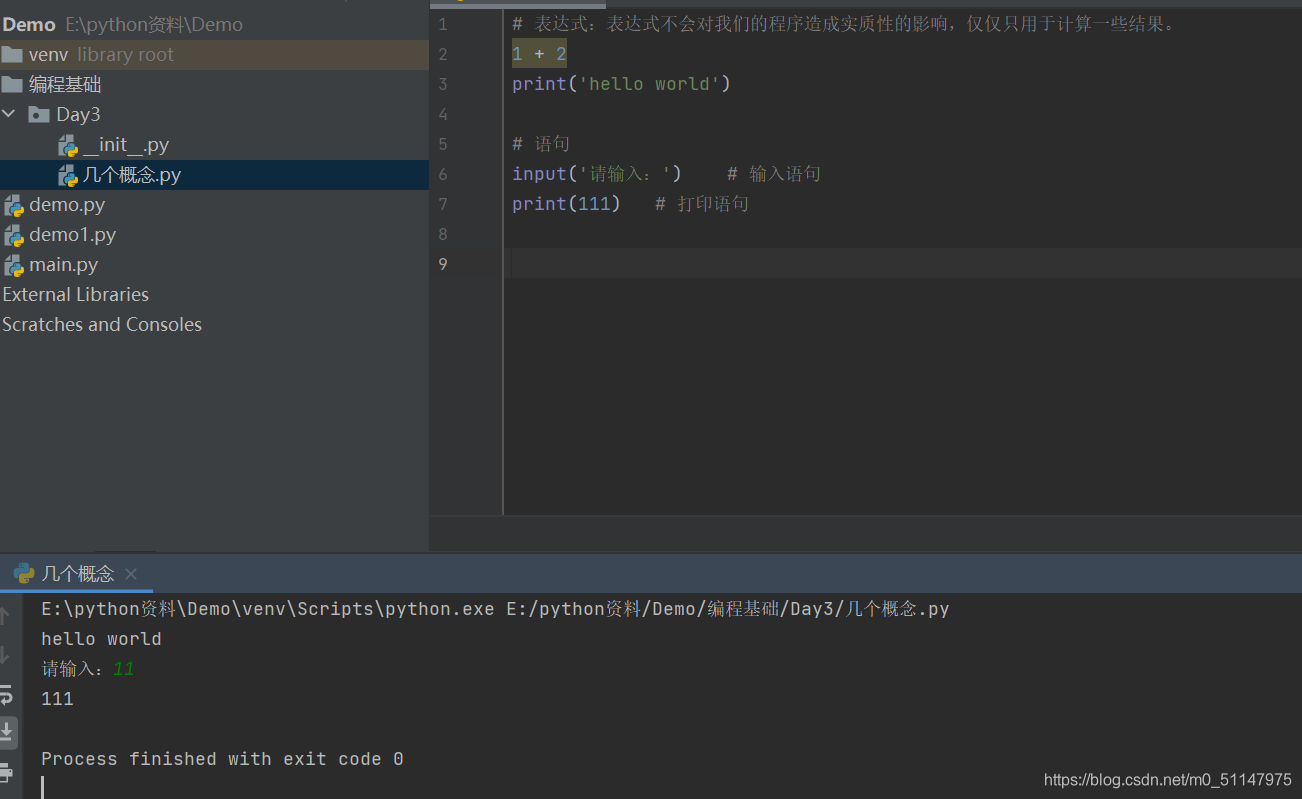Click the 编程基础 folder icon
Image resolution: width=1302 pixels, height=799 pixels.
click(x=12, y=84)
